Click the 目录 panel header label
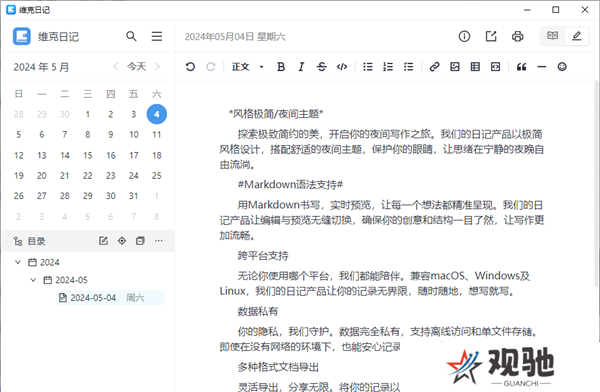The image size is (600, 392). click(x=36, y=241)
